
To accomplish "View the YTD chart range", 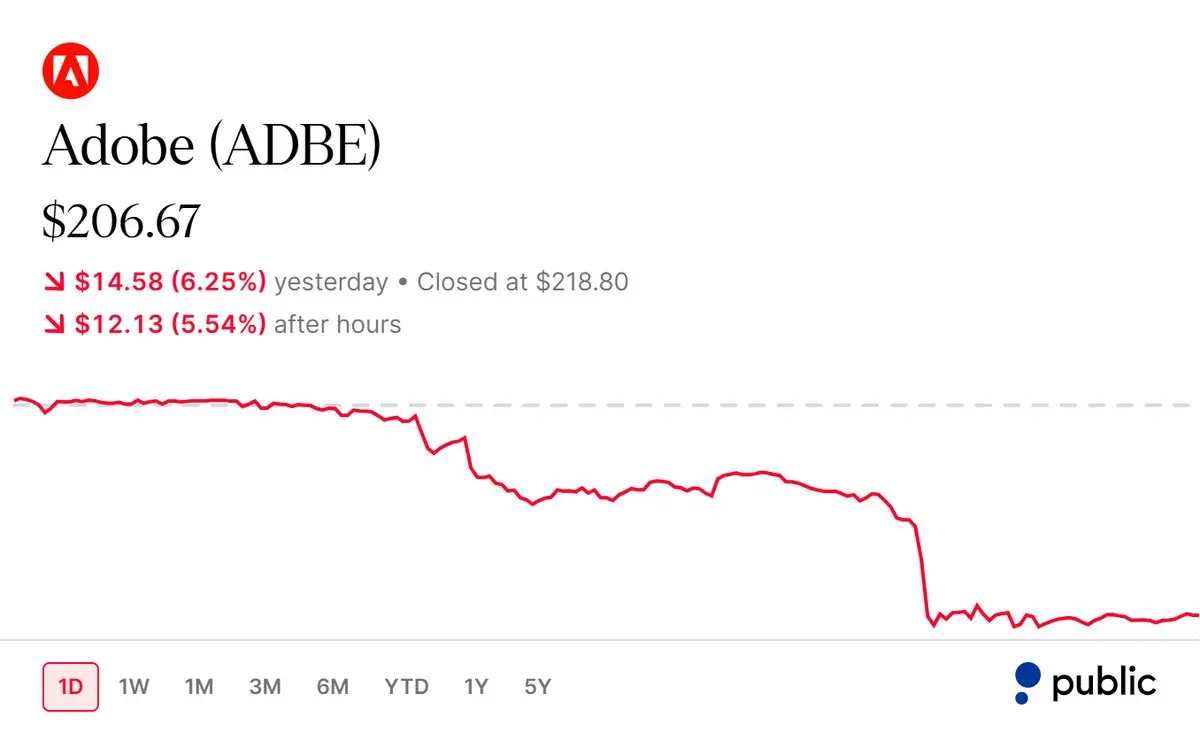I will pyautogui.click(x=407, y=687).
